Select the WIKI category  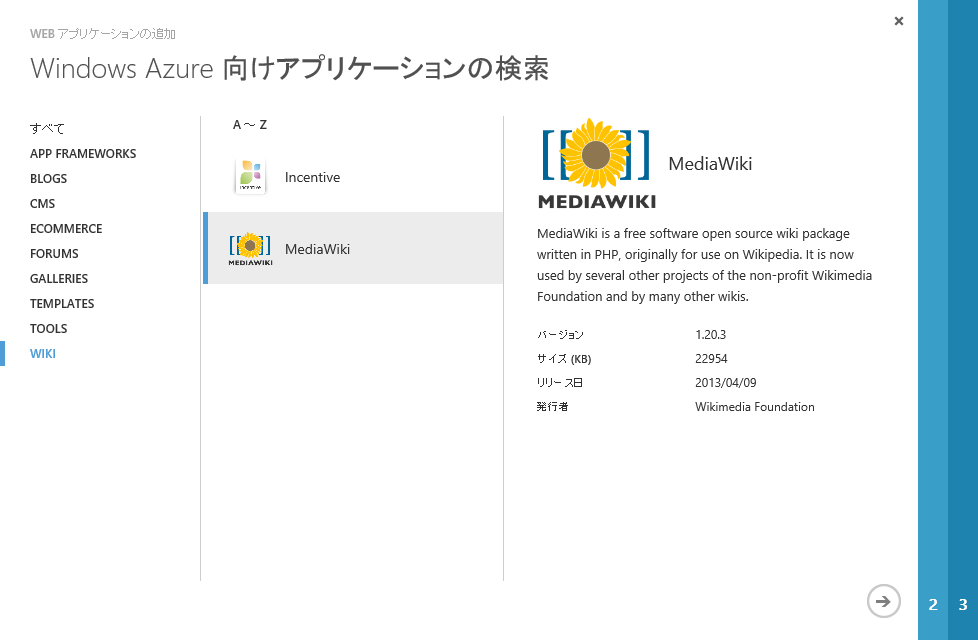[x=43, y=353]
